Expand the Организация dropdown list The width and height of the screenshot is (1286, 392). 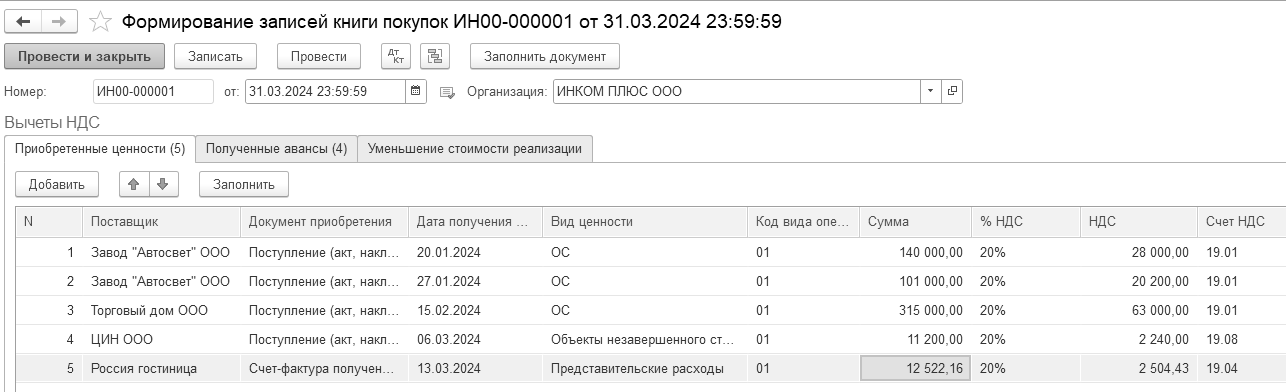pyautogui.click(x=931, y=91)
